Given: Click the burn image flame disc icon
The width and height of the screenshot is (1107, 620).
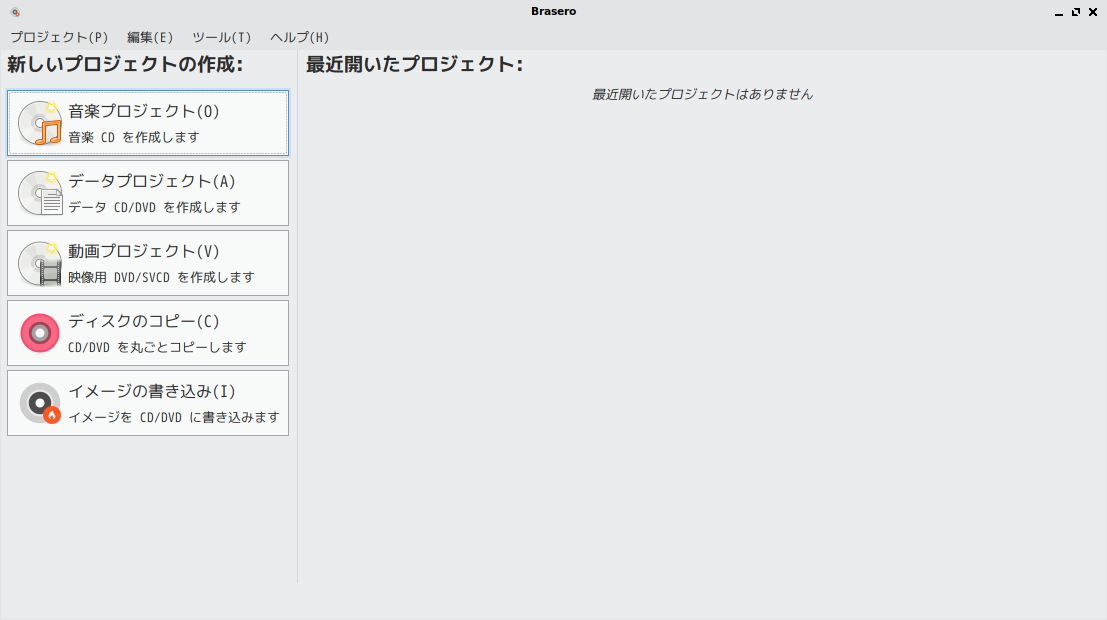Looking at the screenshot, I should (x=40, y=403).
